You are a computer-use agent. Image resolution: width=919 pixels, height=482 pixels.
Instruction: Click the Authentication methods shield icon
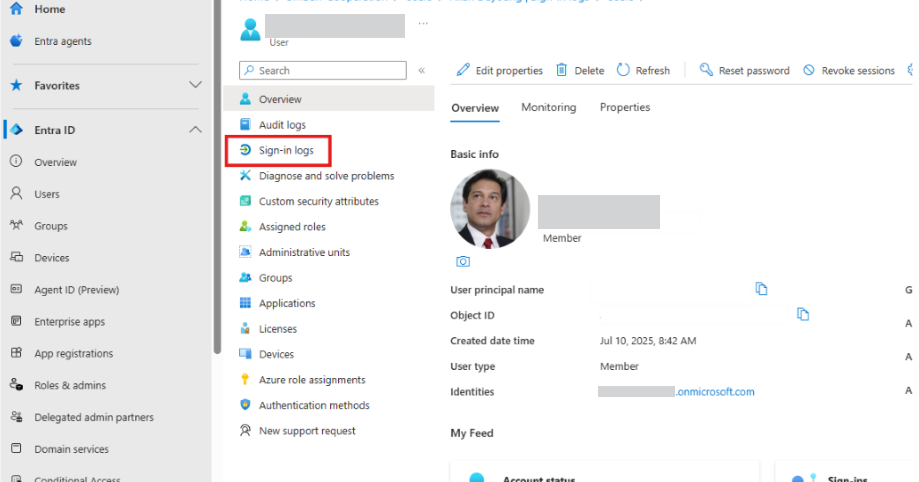[245, 405]
